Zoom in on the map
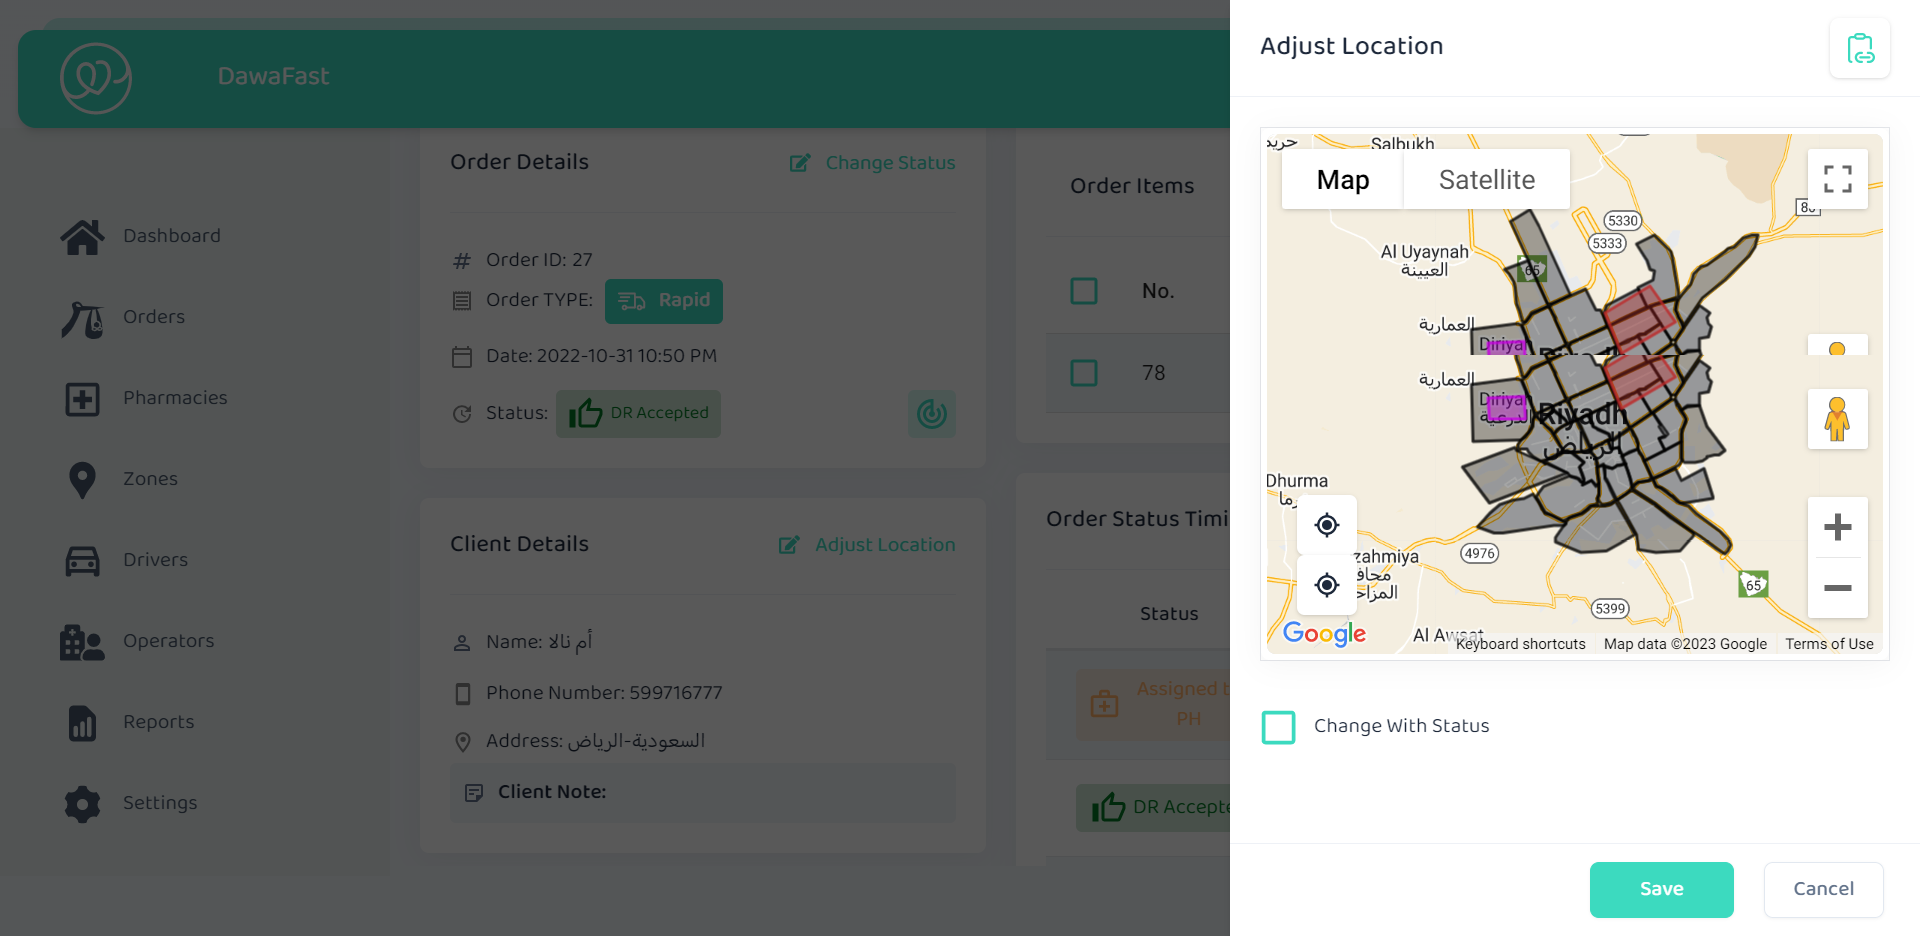The height and width of the screenshot is (936, 1920). click(x=1837, y=527)
